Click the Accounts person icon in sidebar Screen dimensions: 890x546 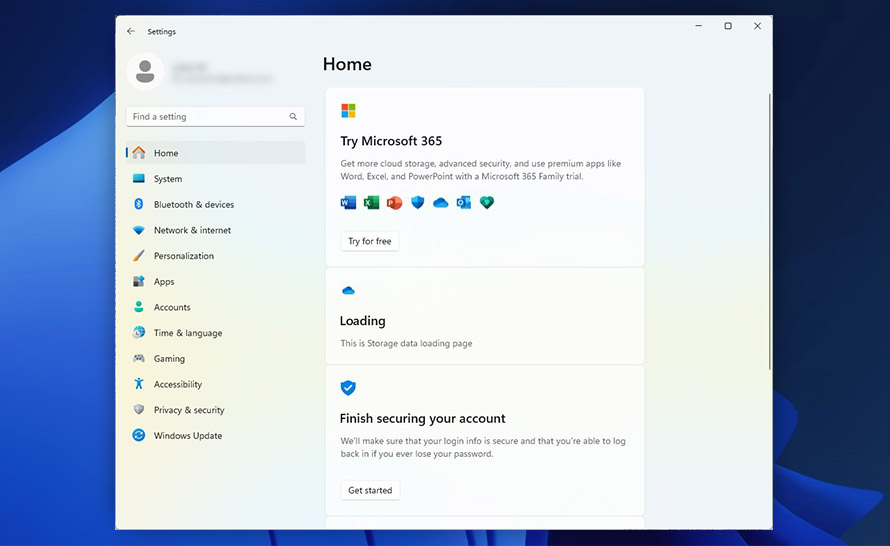pos(138,306)
